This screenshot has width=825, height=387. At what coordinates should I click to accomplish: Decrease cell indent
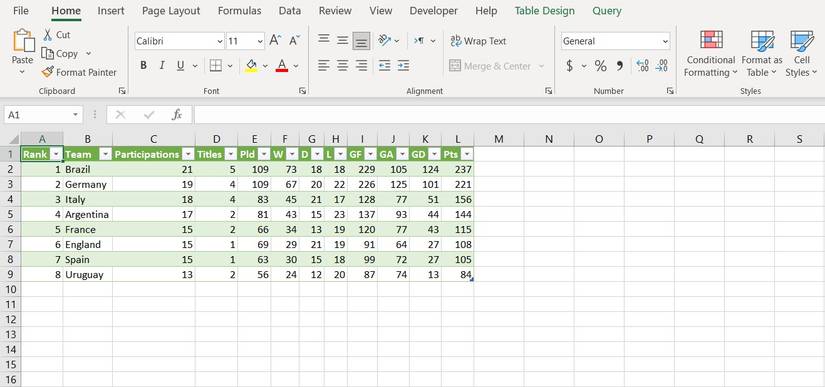(385, 66)
